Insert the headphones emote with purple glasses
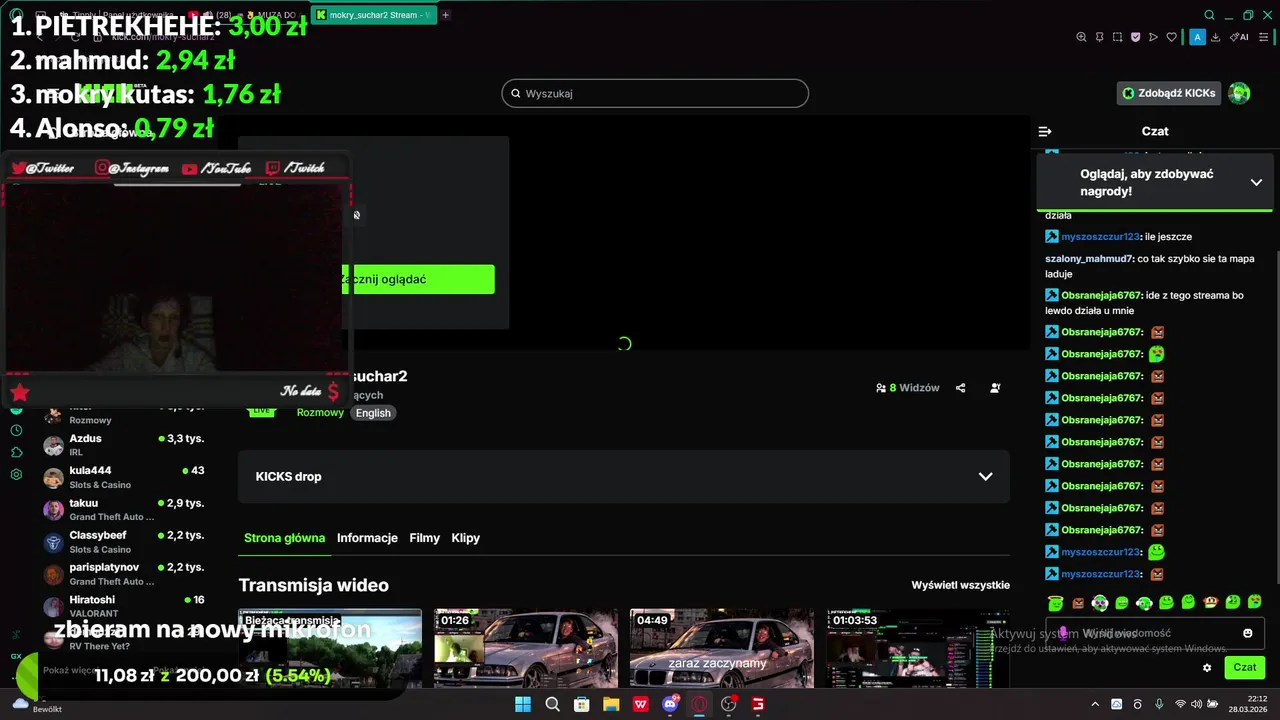This screenshot has height=720, width=1280. tap(1100, 603)
